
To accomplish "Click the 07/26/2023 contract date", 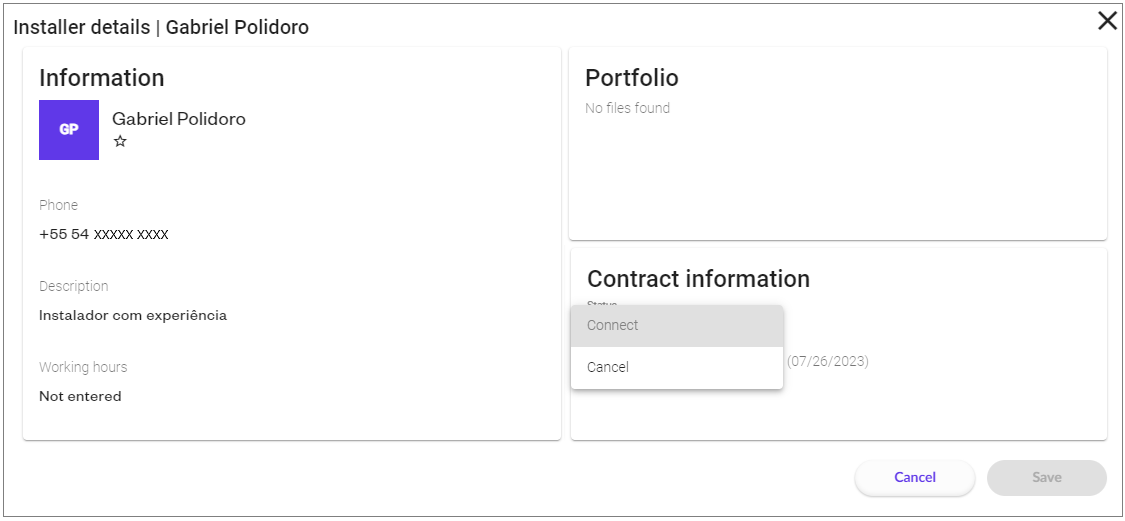I will [x=828, y=362].
